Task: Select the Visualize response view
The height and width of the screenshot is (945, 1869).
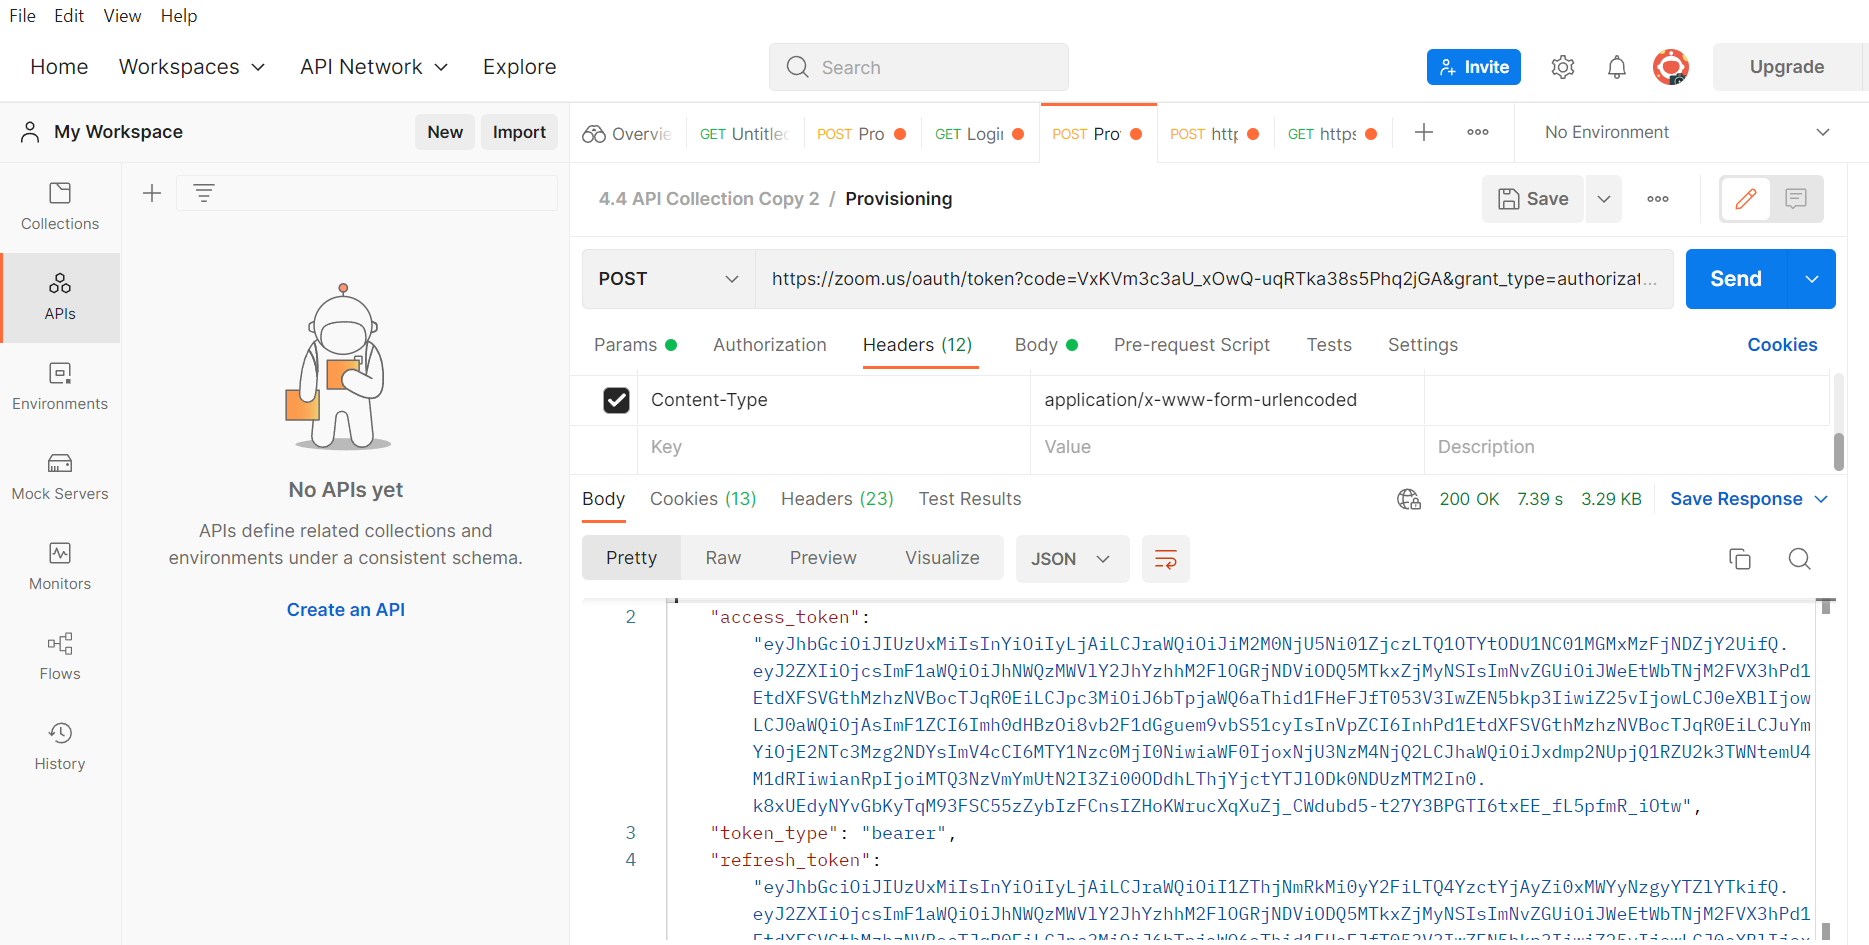Action: point(942,558)
